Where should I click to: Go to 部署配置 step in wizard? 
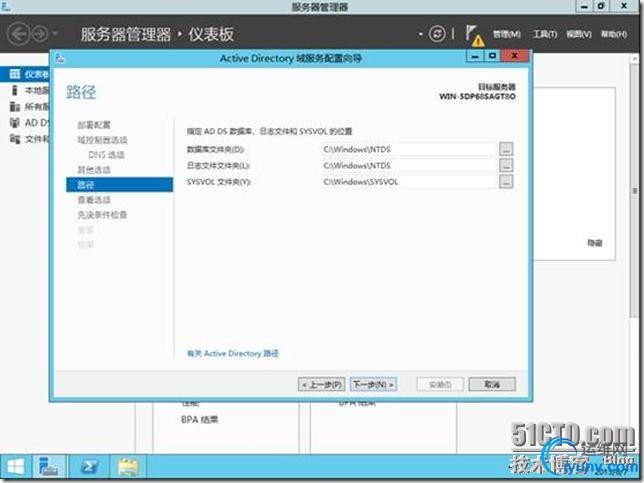point(94,125)
